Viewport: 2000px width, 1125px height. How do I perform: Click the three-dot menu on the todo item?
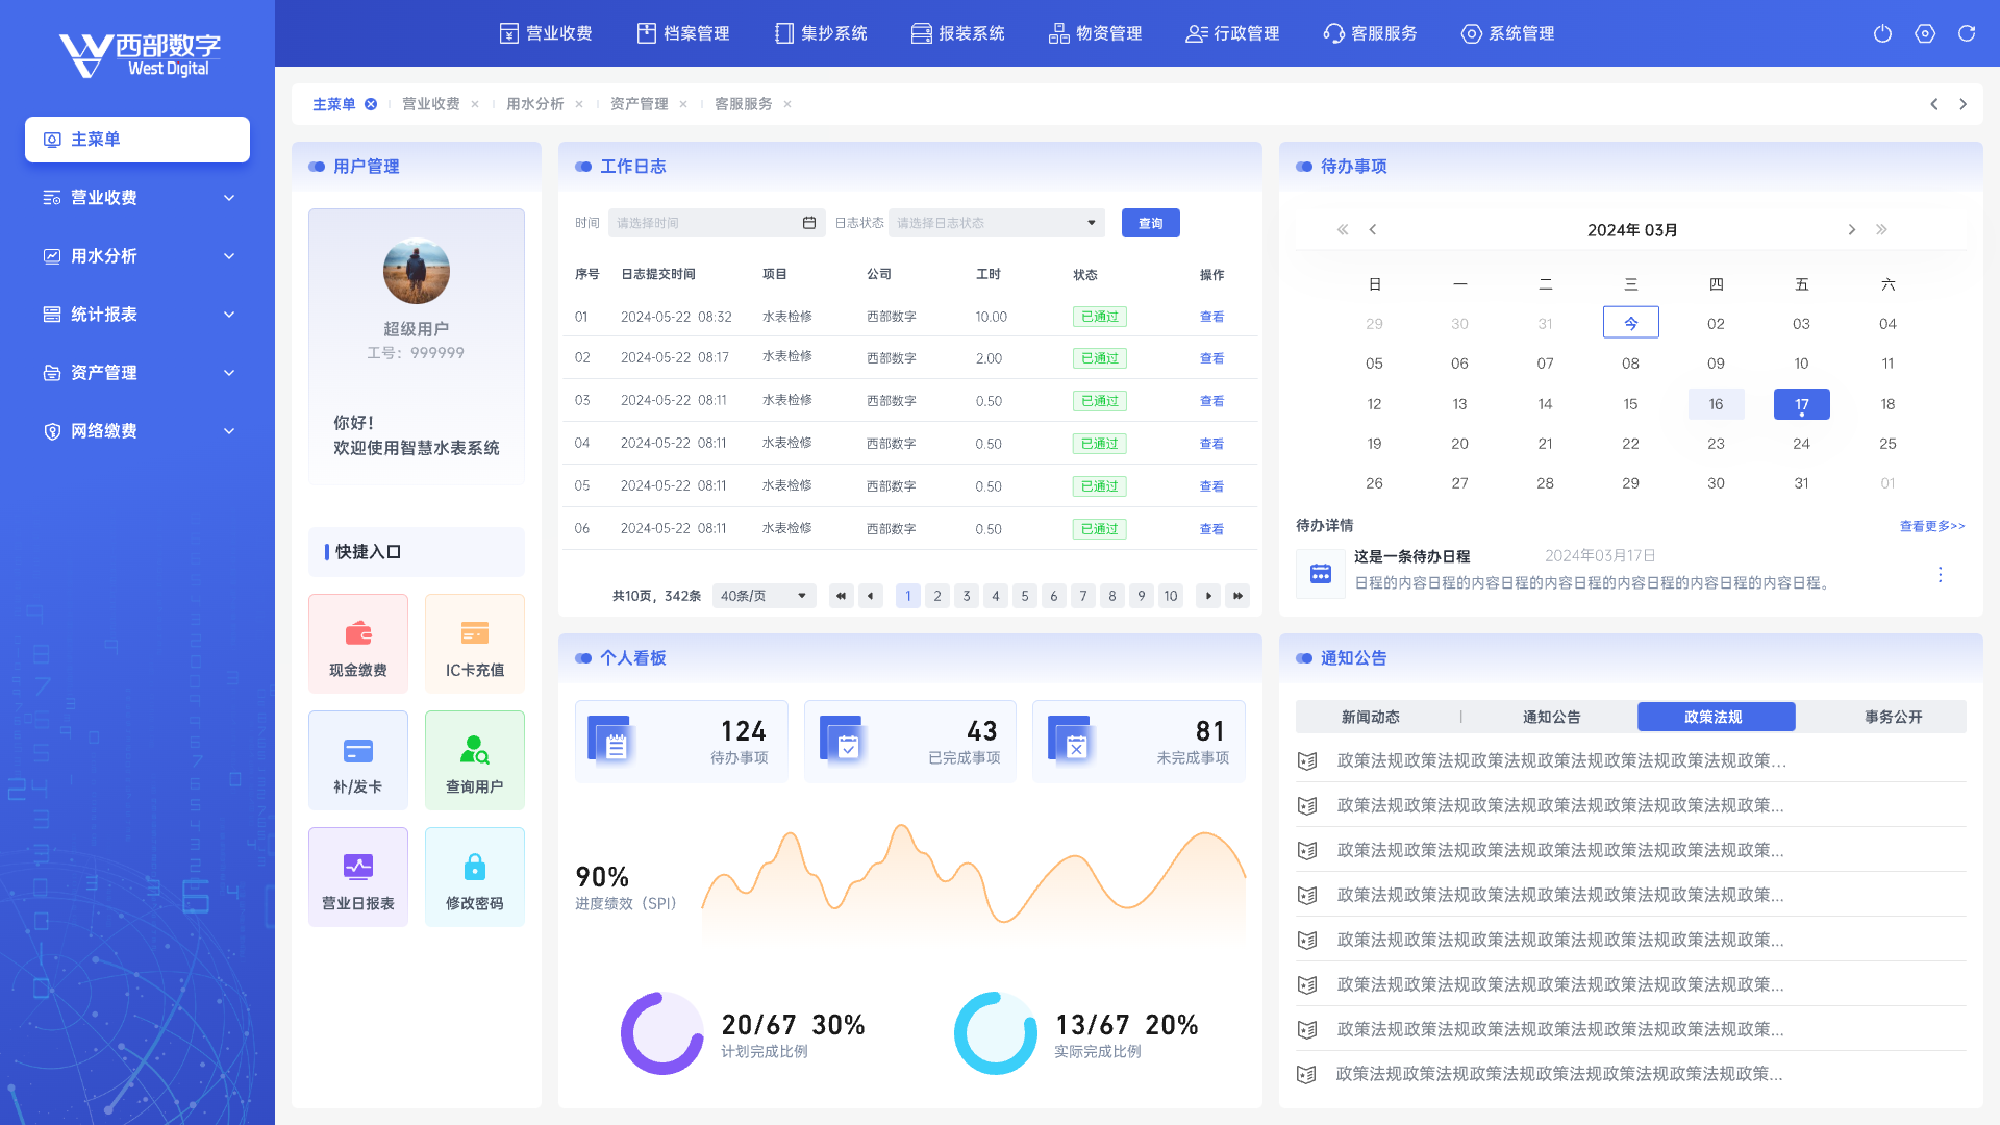pyautogui.click(x=1940, y=575)
